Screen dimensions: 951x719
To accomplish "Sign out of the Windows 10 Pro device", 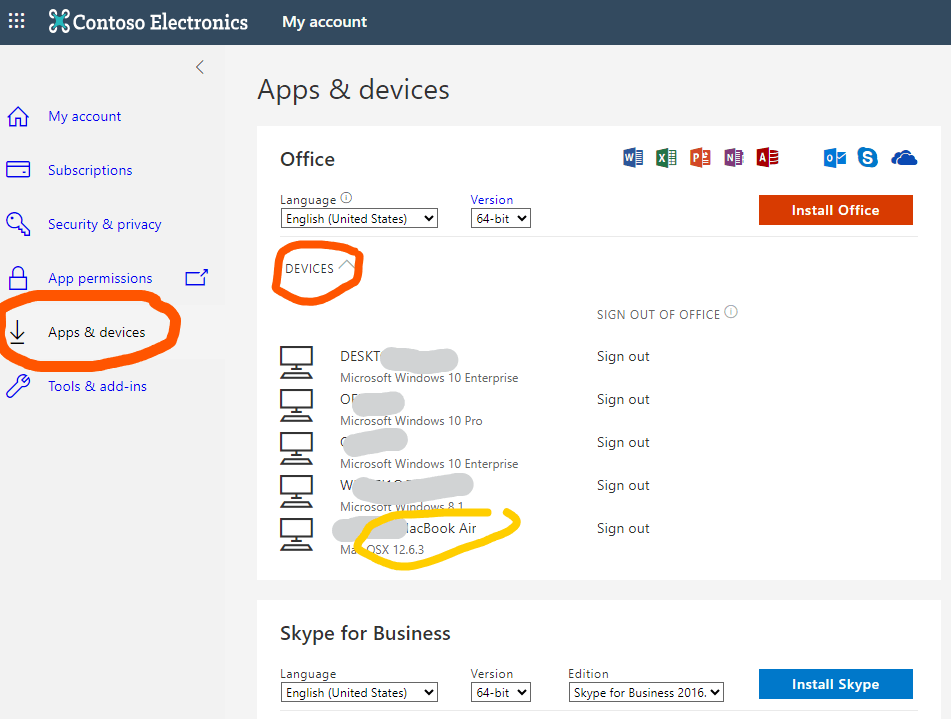I will pyautogui.click(x=623, y=399).
